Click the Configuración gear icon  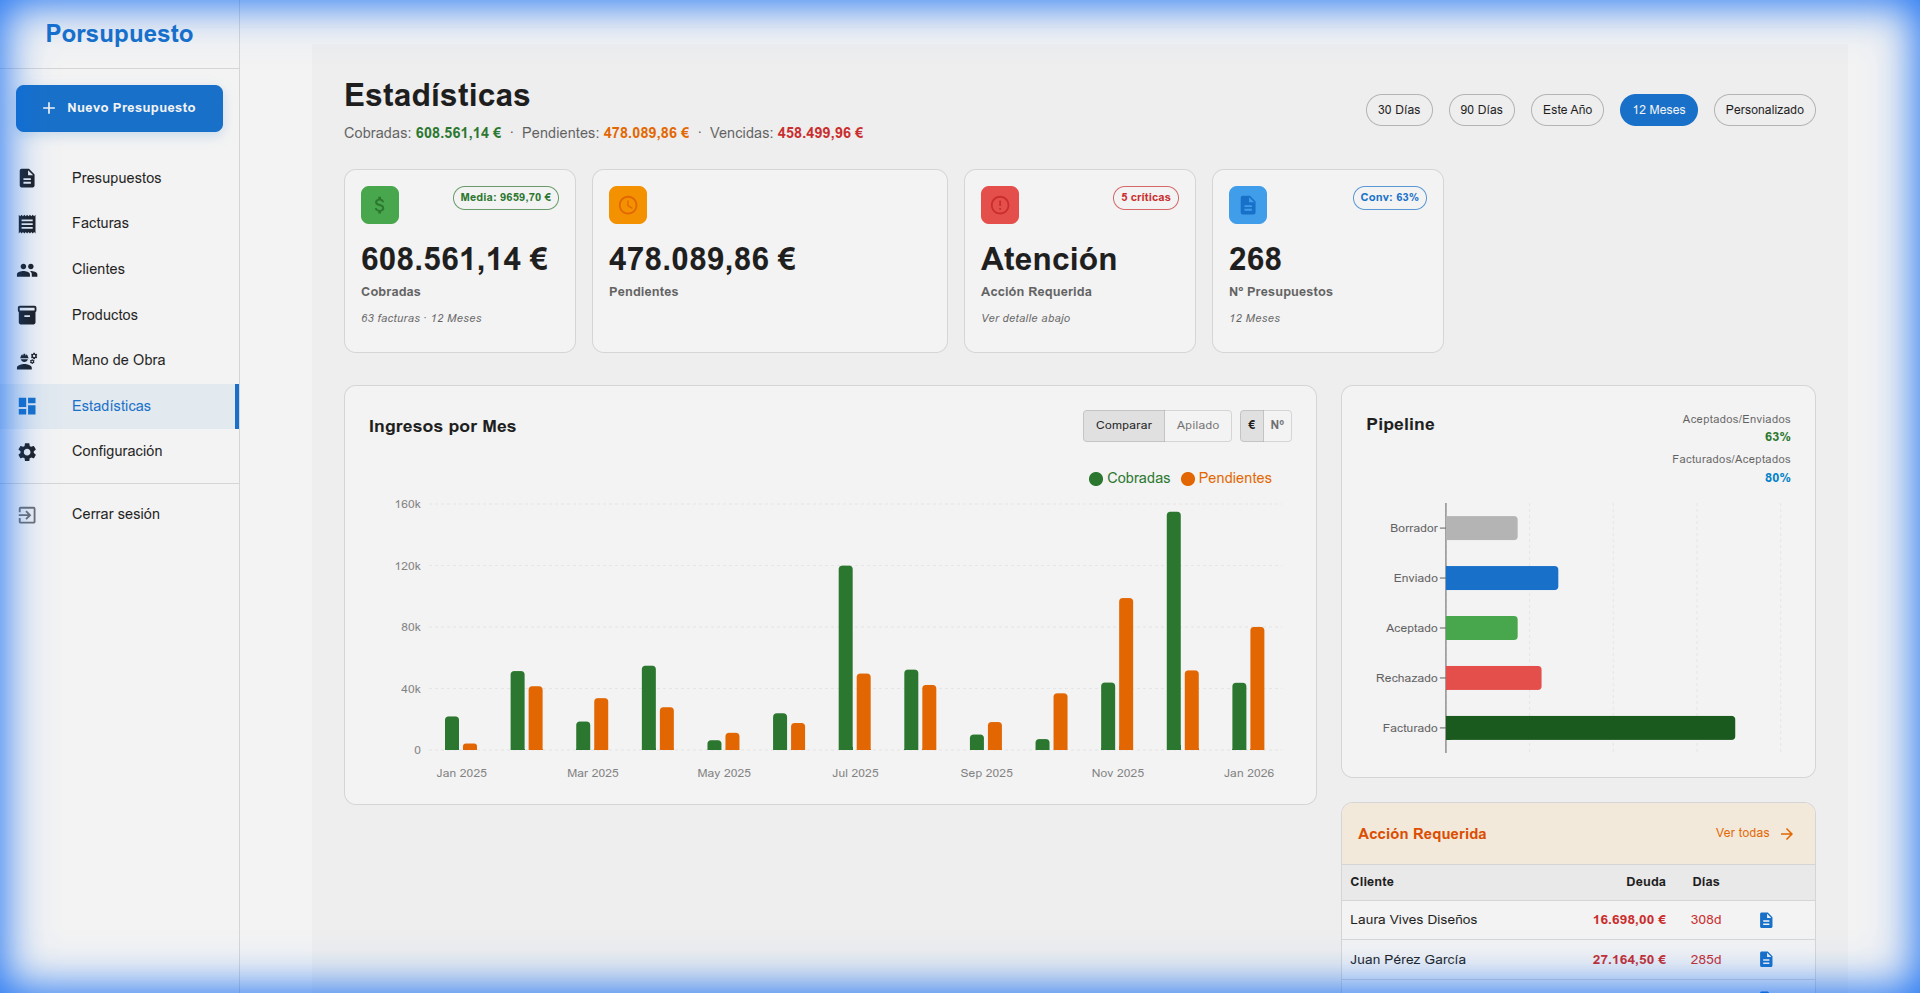tap(27, 452)
